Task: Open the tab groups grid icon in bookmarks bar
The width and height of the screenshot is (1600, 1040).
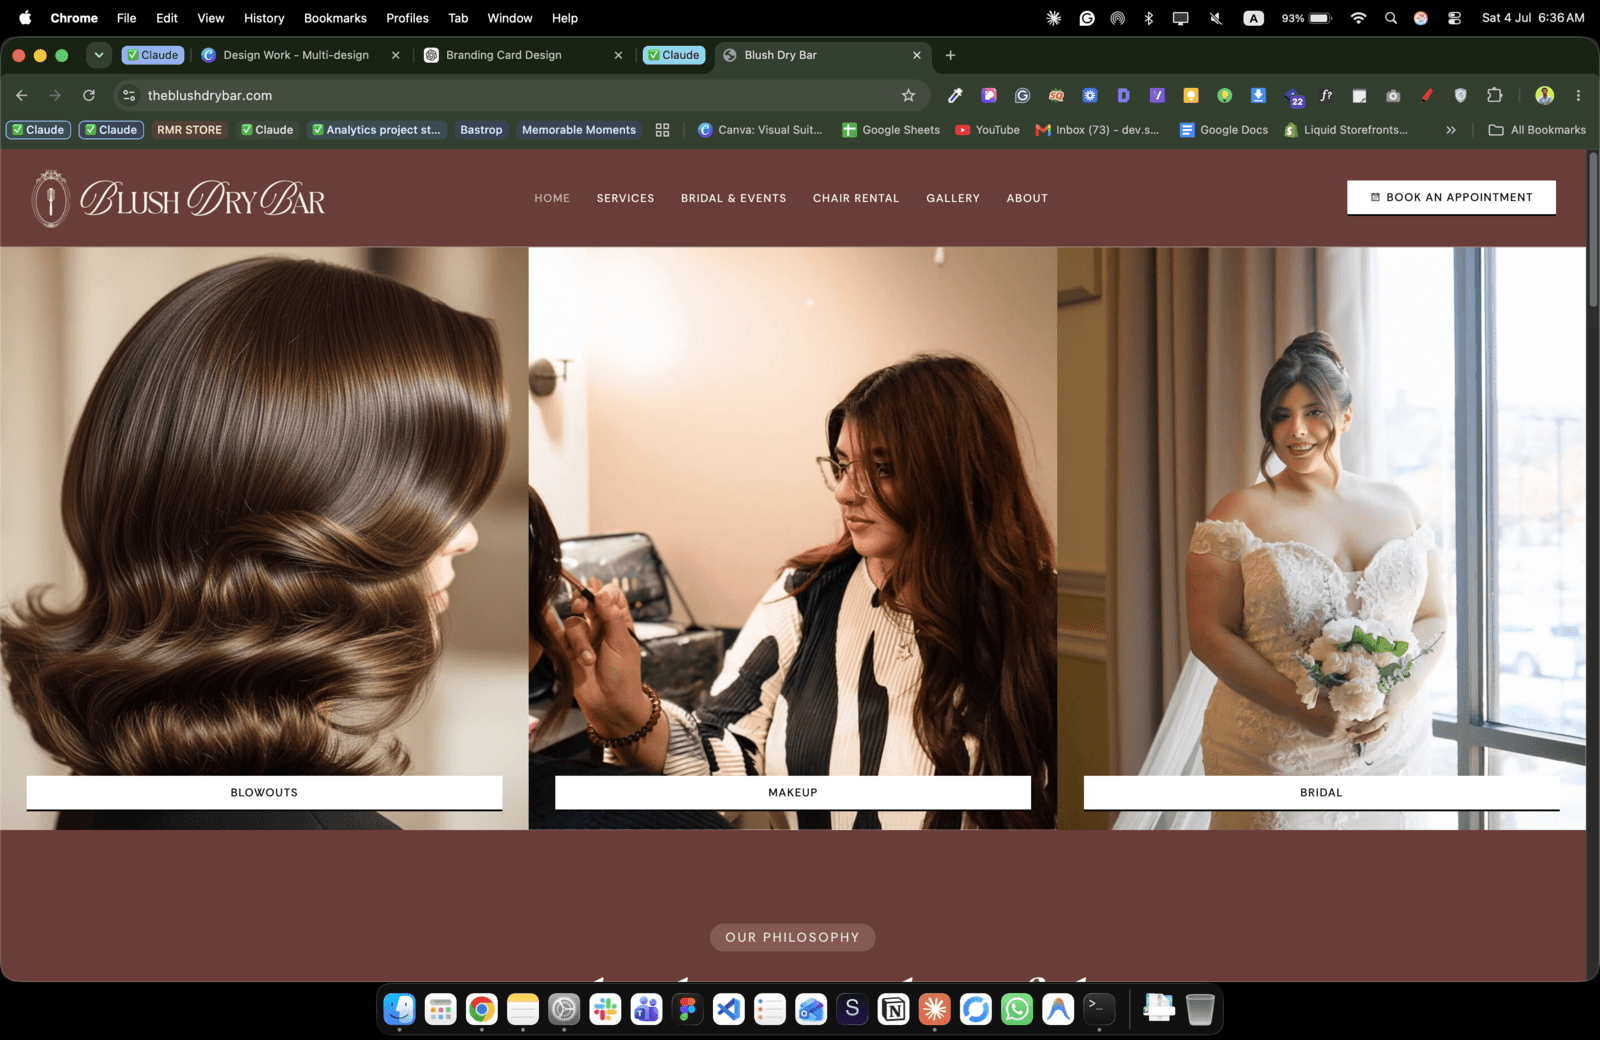Action: tap(662, 130)
